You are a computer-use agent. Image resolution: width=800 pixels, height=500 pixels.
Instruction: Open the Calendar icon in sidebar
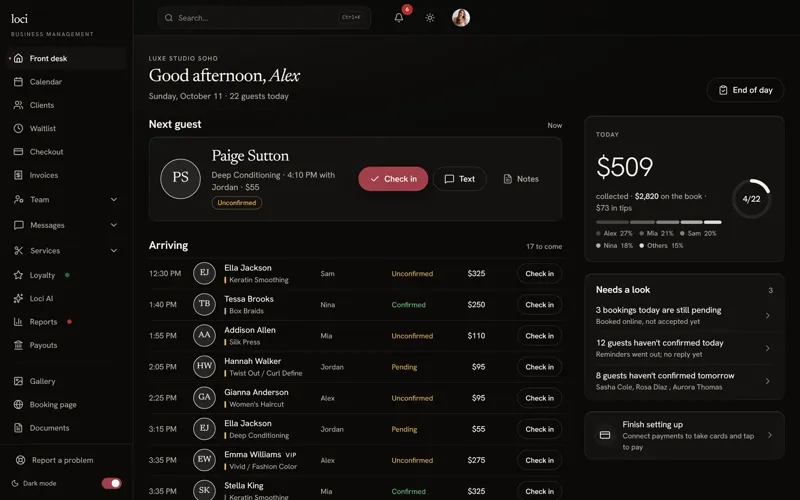pyautogui.click(x=18, y=82)
